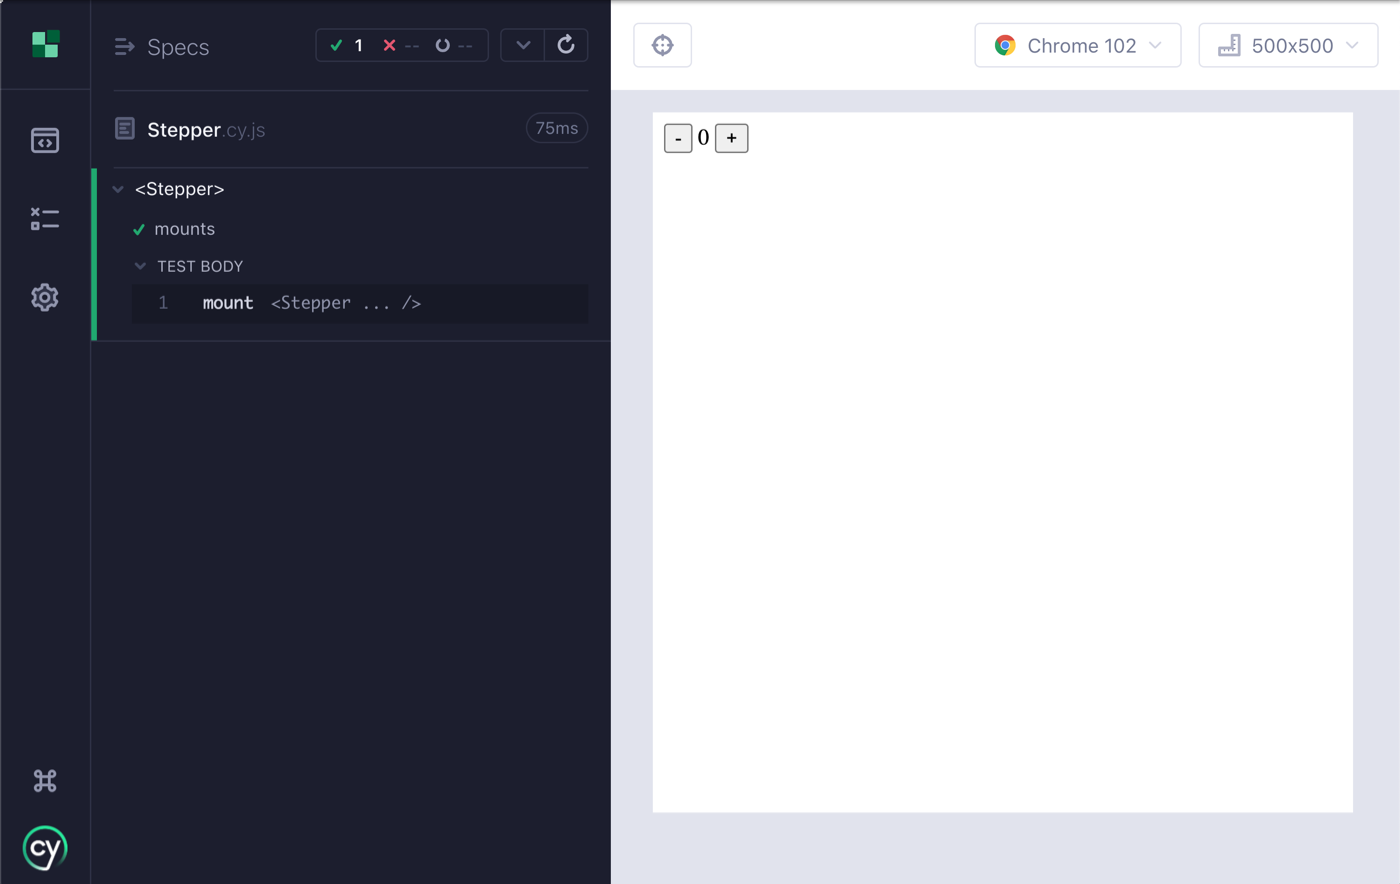Collapse the <Stepper> test suite
This screenshot has height=884, width=1400.
pyautogui.click(x=119, y=189)
